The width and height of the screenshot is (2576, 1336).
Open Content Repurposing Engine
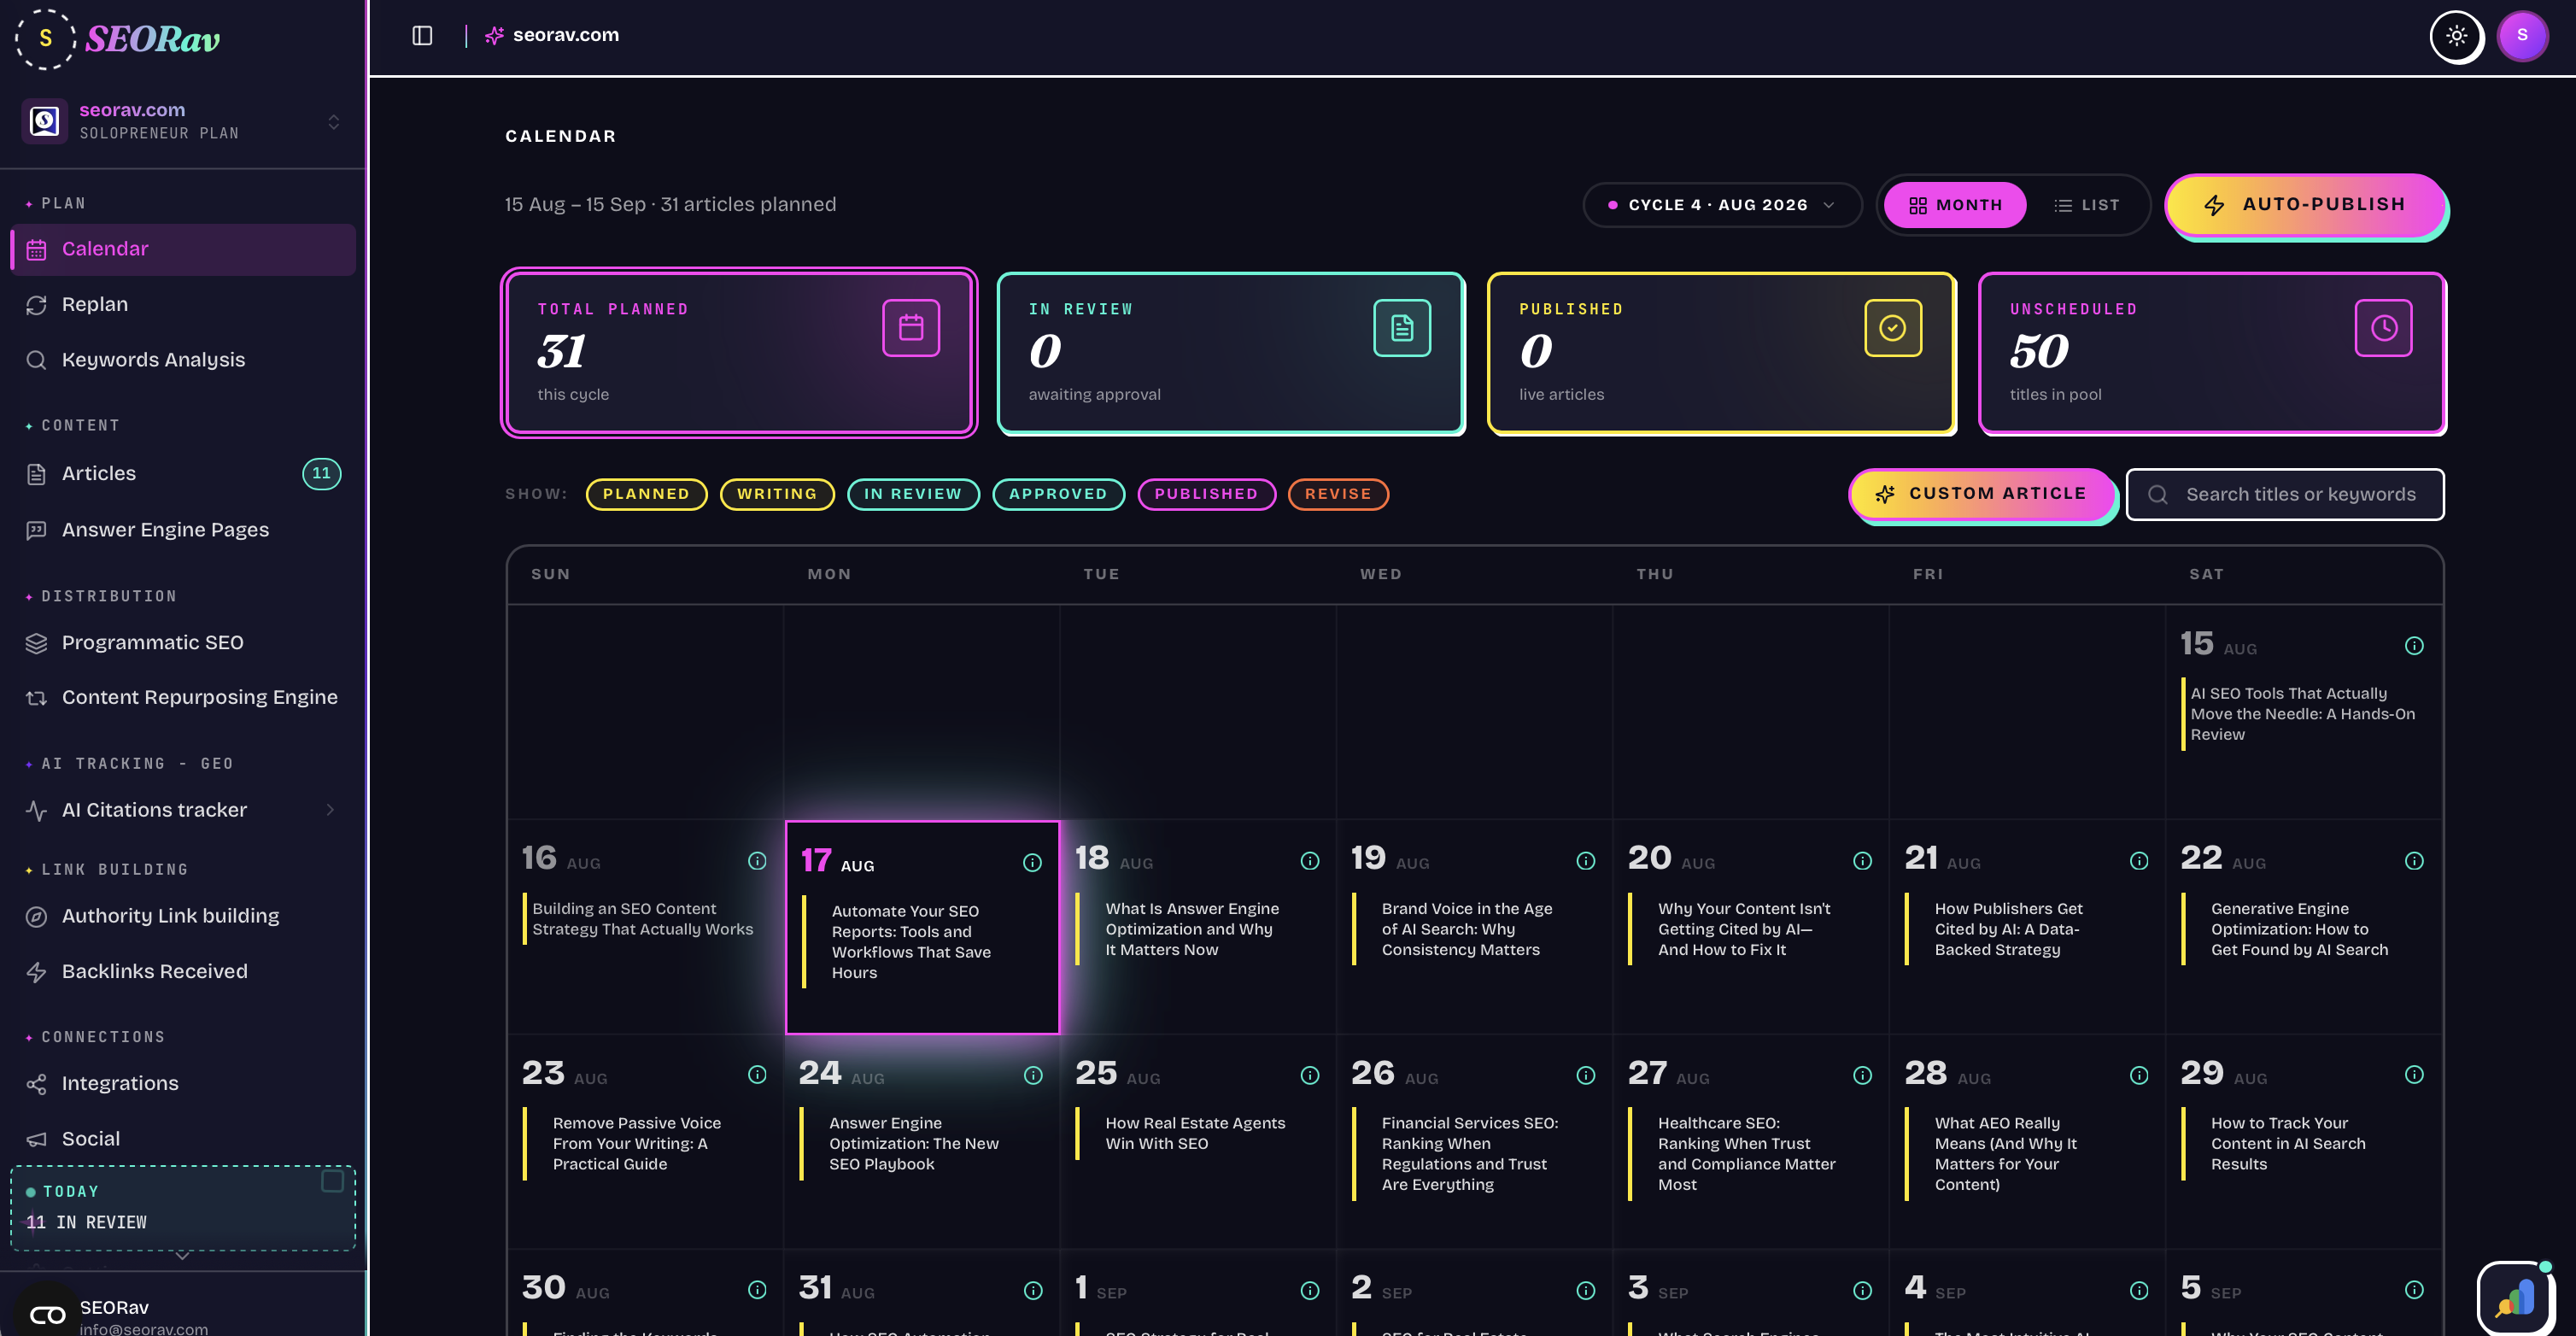coord(183,697)
